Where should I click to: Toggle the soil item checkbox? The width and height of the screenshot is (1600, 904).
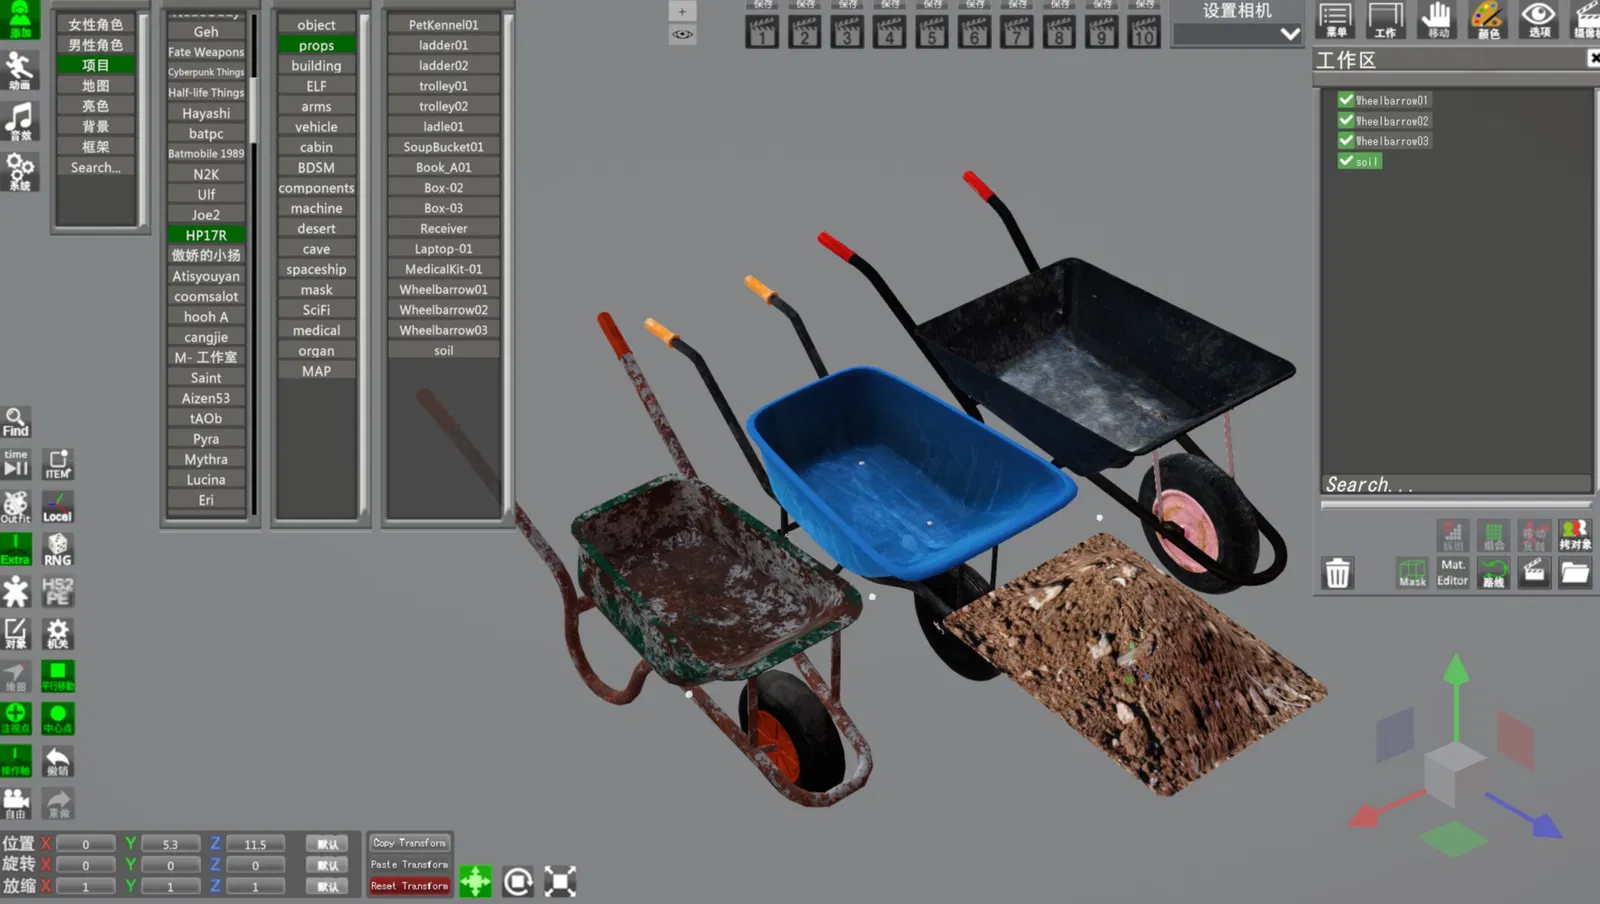pyautogui.click(x=1346, y=160)
